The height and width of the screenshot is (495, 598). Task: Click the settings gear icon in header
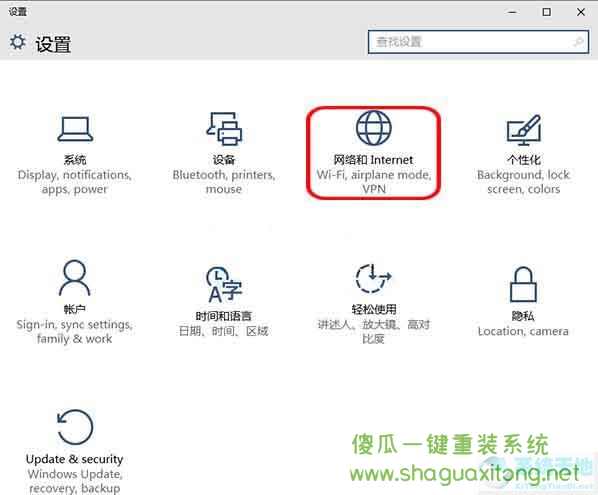coord(18,42)
